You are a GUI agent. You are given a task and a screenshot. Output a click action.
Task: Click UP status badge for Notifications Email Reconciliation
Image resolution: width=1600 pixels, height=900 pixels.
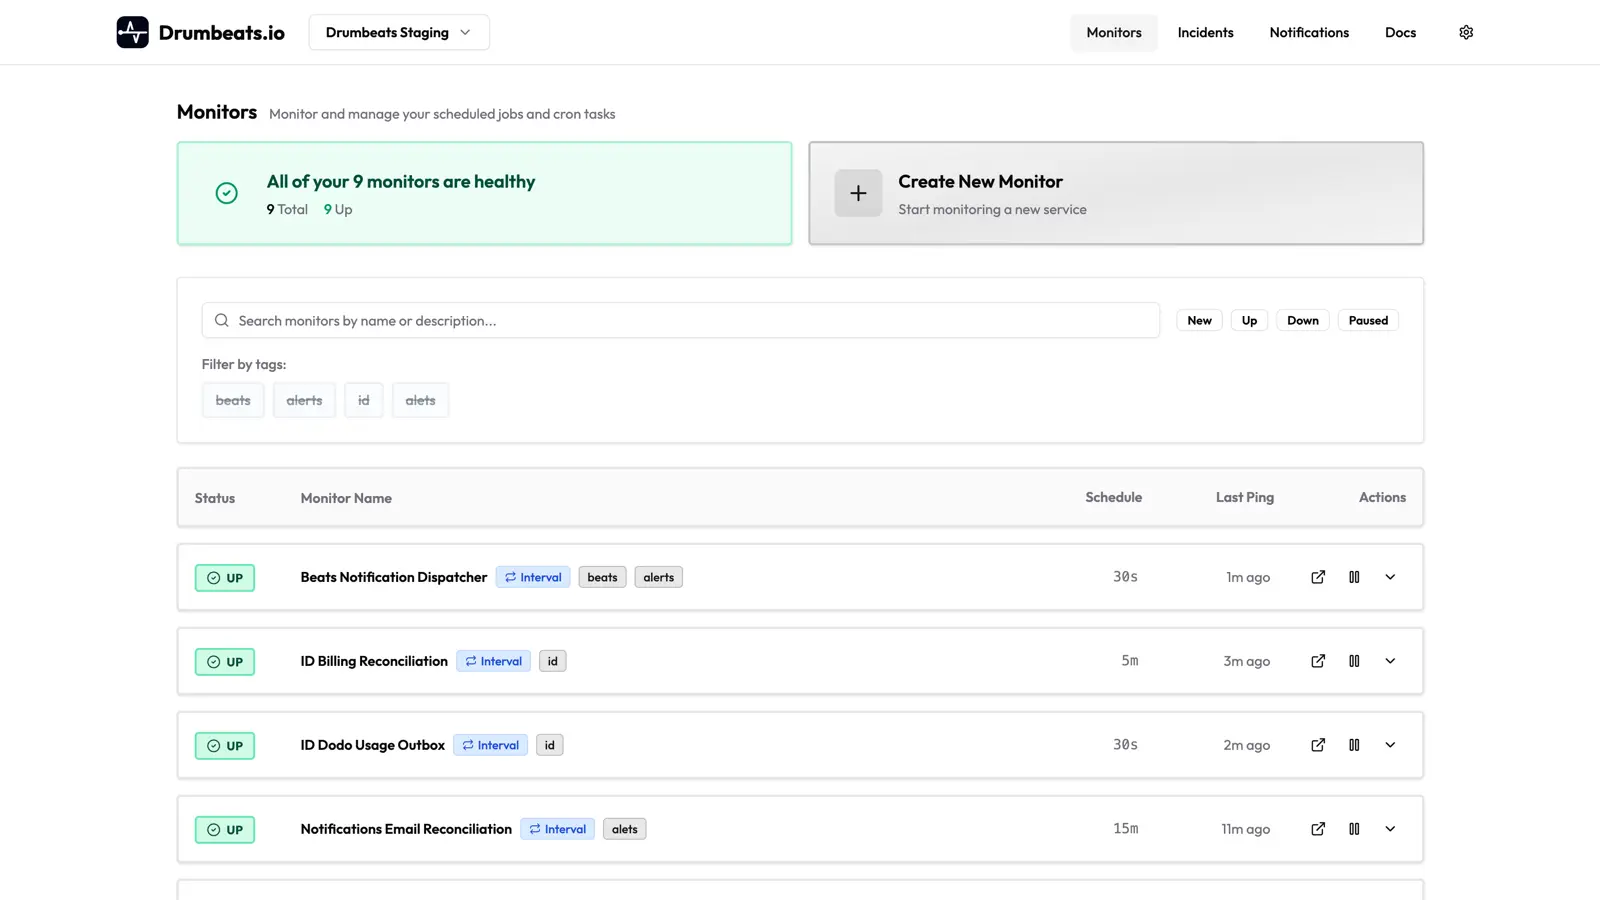pyautogui.click(x=225, y=830)
